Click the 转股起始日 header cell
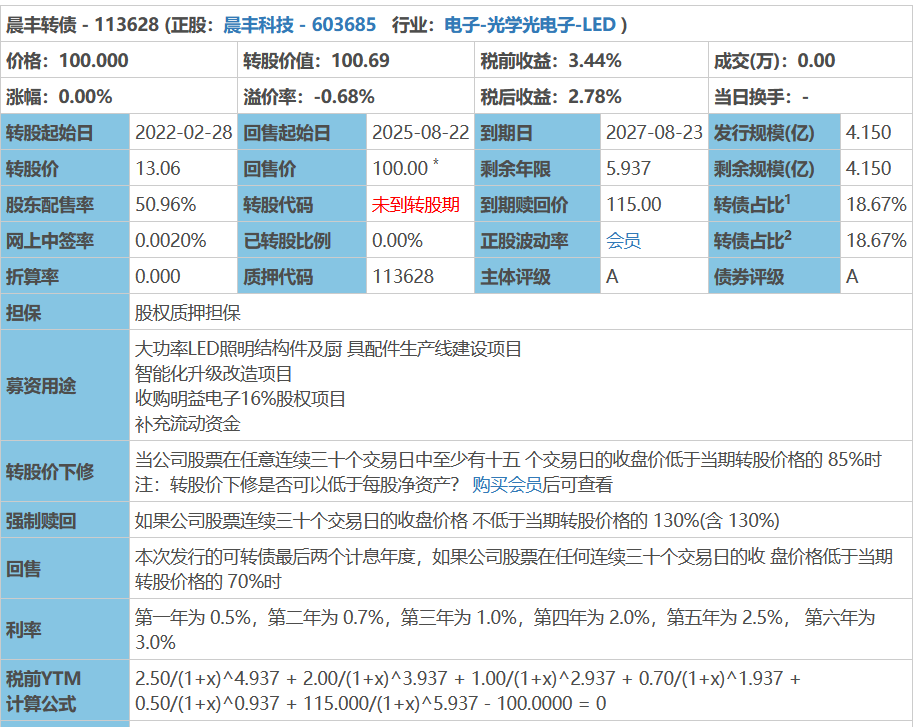 [x=65, y=133]
